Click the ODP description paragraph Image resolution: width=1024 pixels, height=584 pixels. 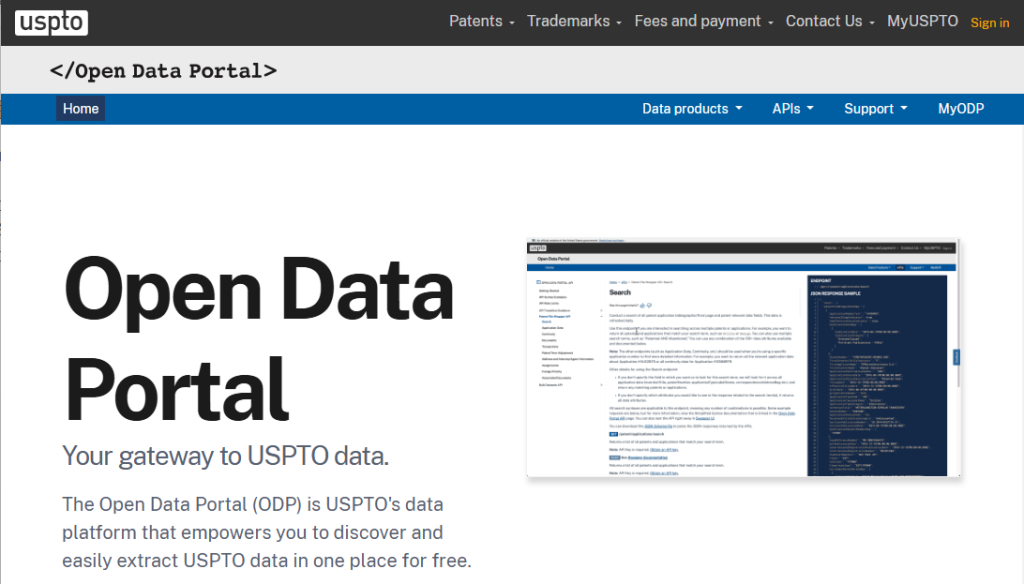pyautogui.click(x=266, y=532)
